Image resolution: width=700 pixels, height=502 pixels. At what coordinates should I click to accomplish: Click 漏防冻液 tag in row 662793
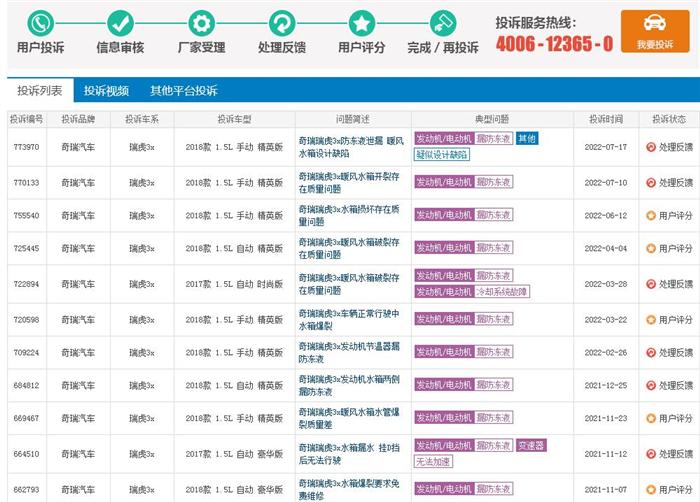tap(493, 489)
